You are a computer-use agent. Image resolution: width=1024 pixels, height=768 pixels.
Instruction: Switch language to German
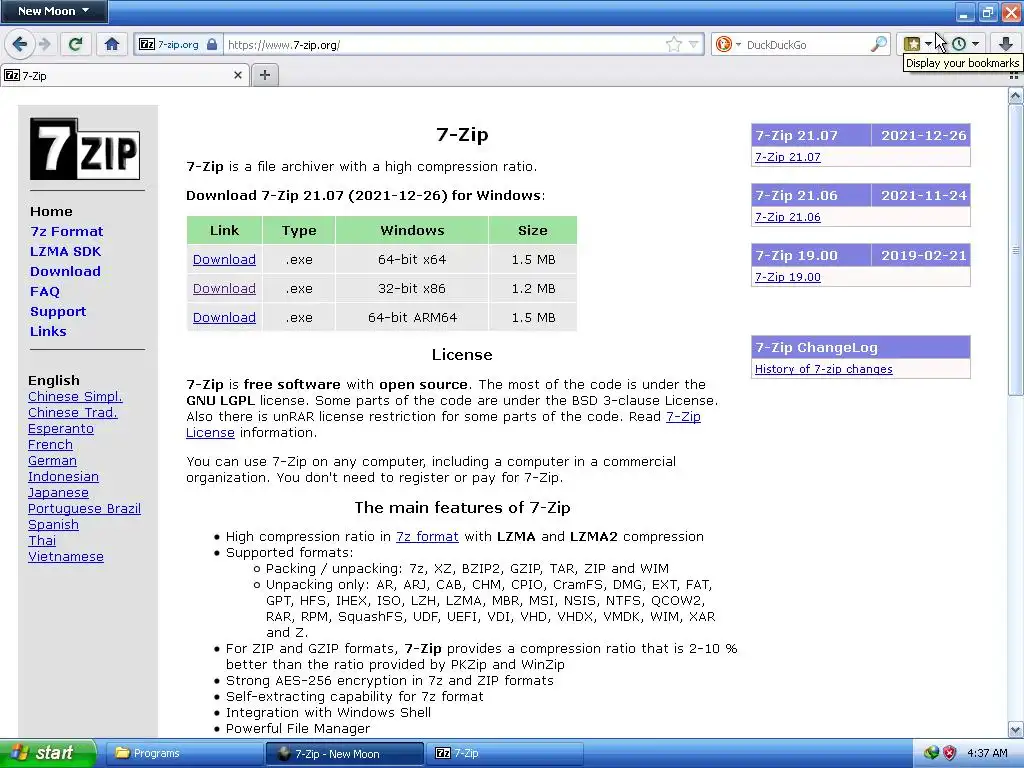52,460
